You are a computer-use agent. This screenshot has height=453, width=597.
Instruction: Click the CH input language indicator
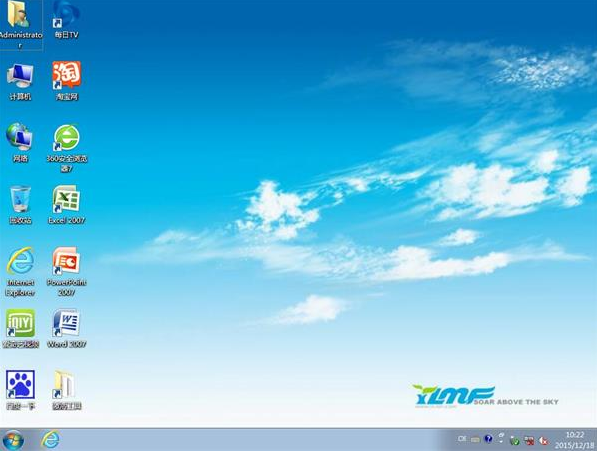(462, 439)
